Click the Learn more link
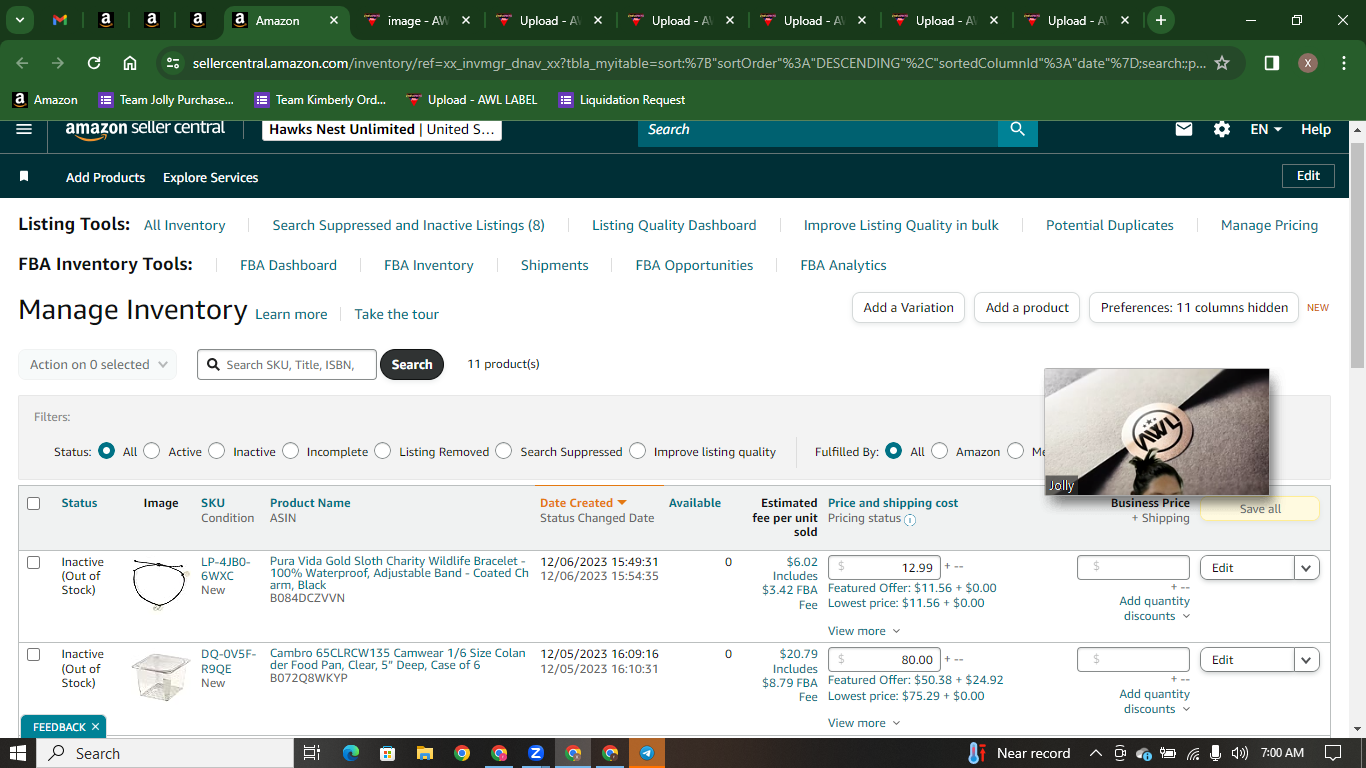The image size is (1366, 768). tap(291, 314)
